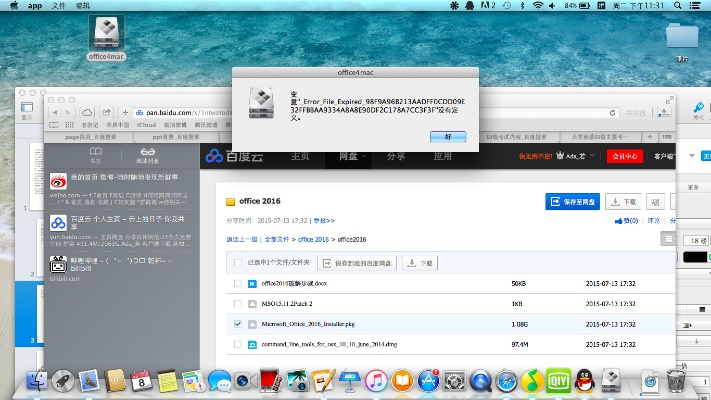This screenshot has height=400, width=711.
Task: Open the Trash in the Dock
Action: (676, 380)
